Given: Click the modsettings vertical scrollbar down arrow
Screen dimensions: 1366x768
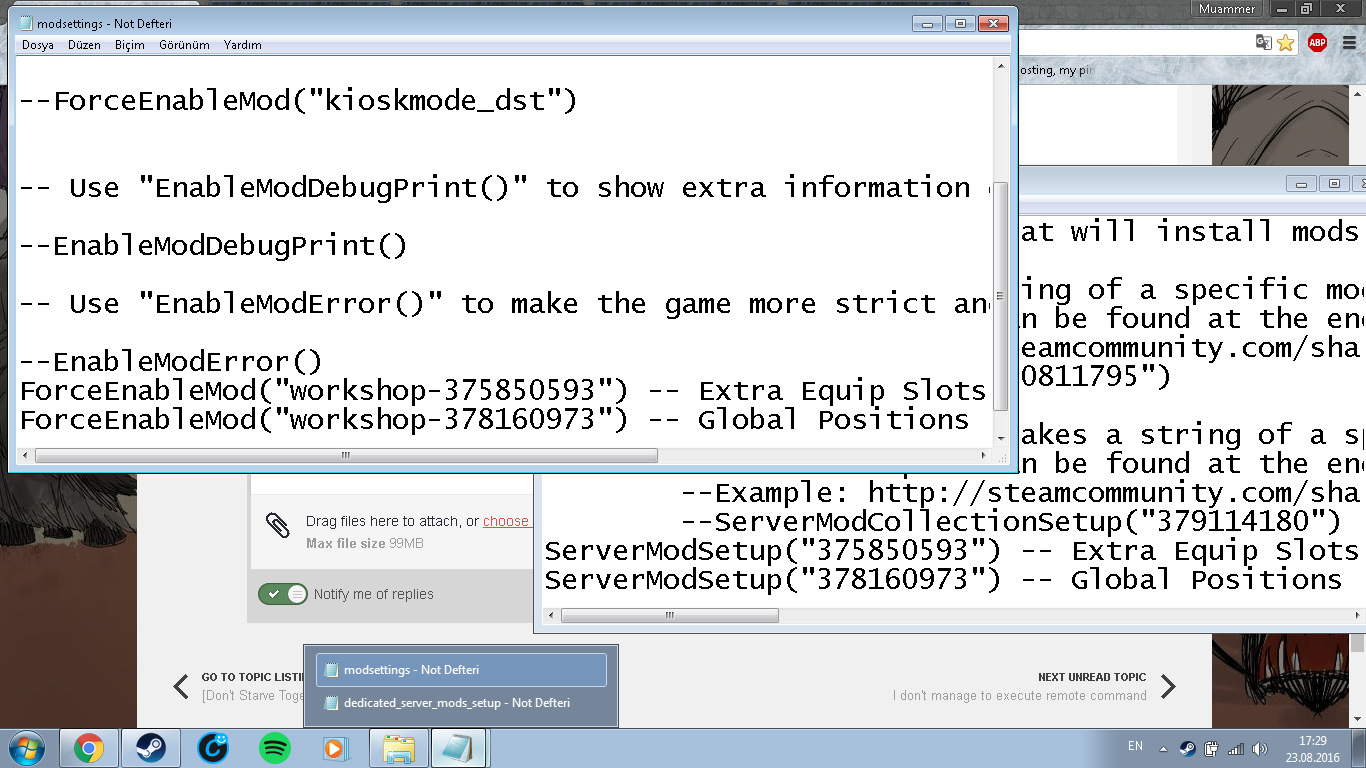Looking at the screenshot, I should 1002,438.
